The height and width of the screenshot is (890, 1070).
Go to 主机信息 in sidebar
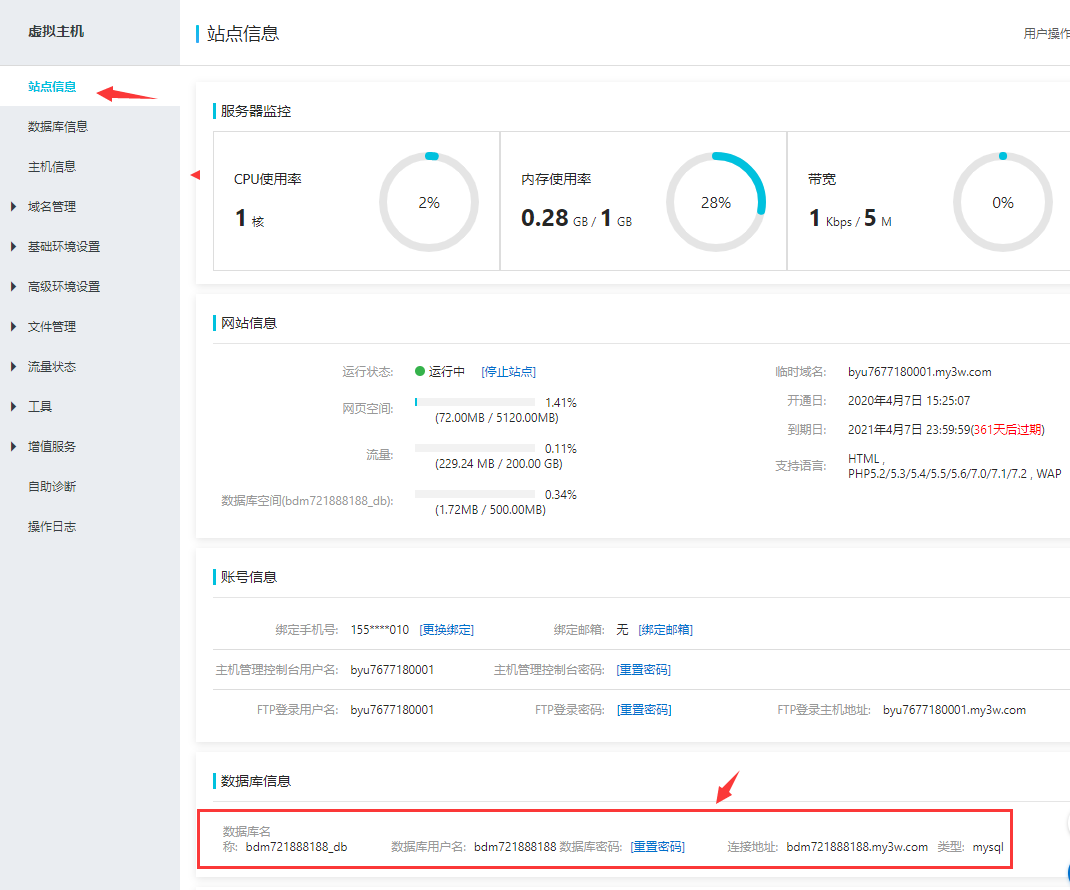point(51,167)
